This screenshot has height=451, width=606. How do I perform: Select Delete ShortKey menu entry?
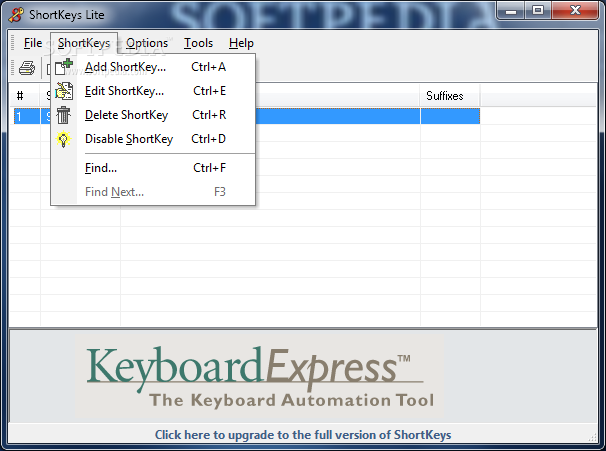153,115
